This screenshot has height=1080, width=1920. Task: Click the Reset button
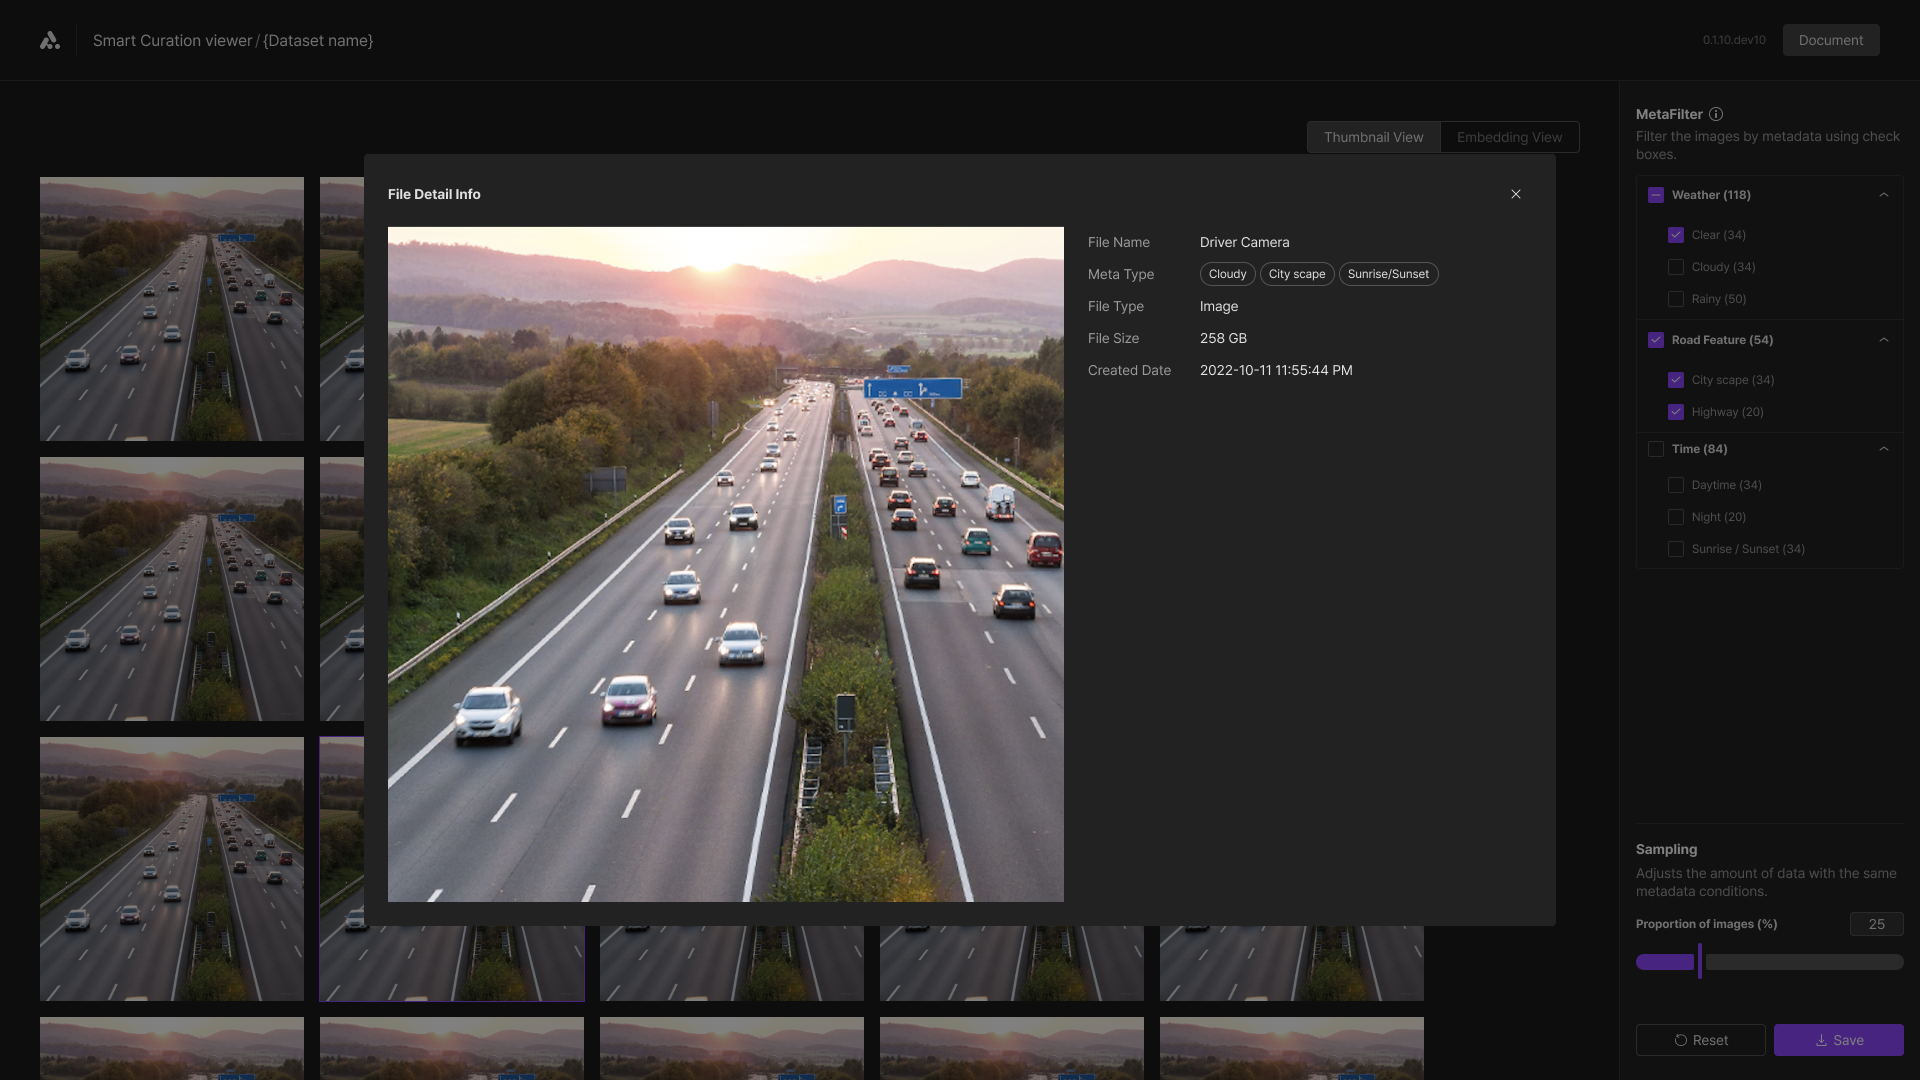[x=1700, y=1040]
